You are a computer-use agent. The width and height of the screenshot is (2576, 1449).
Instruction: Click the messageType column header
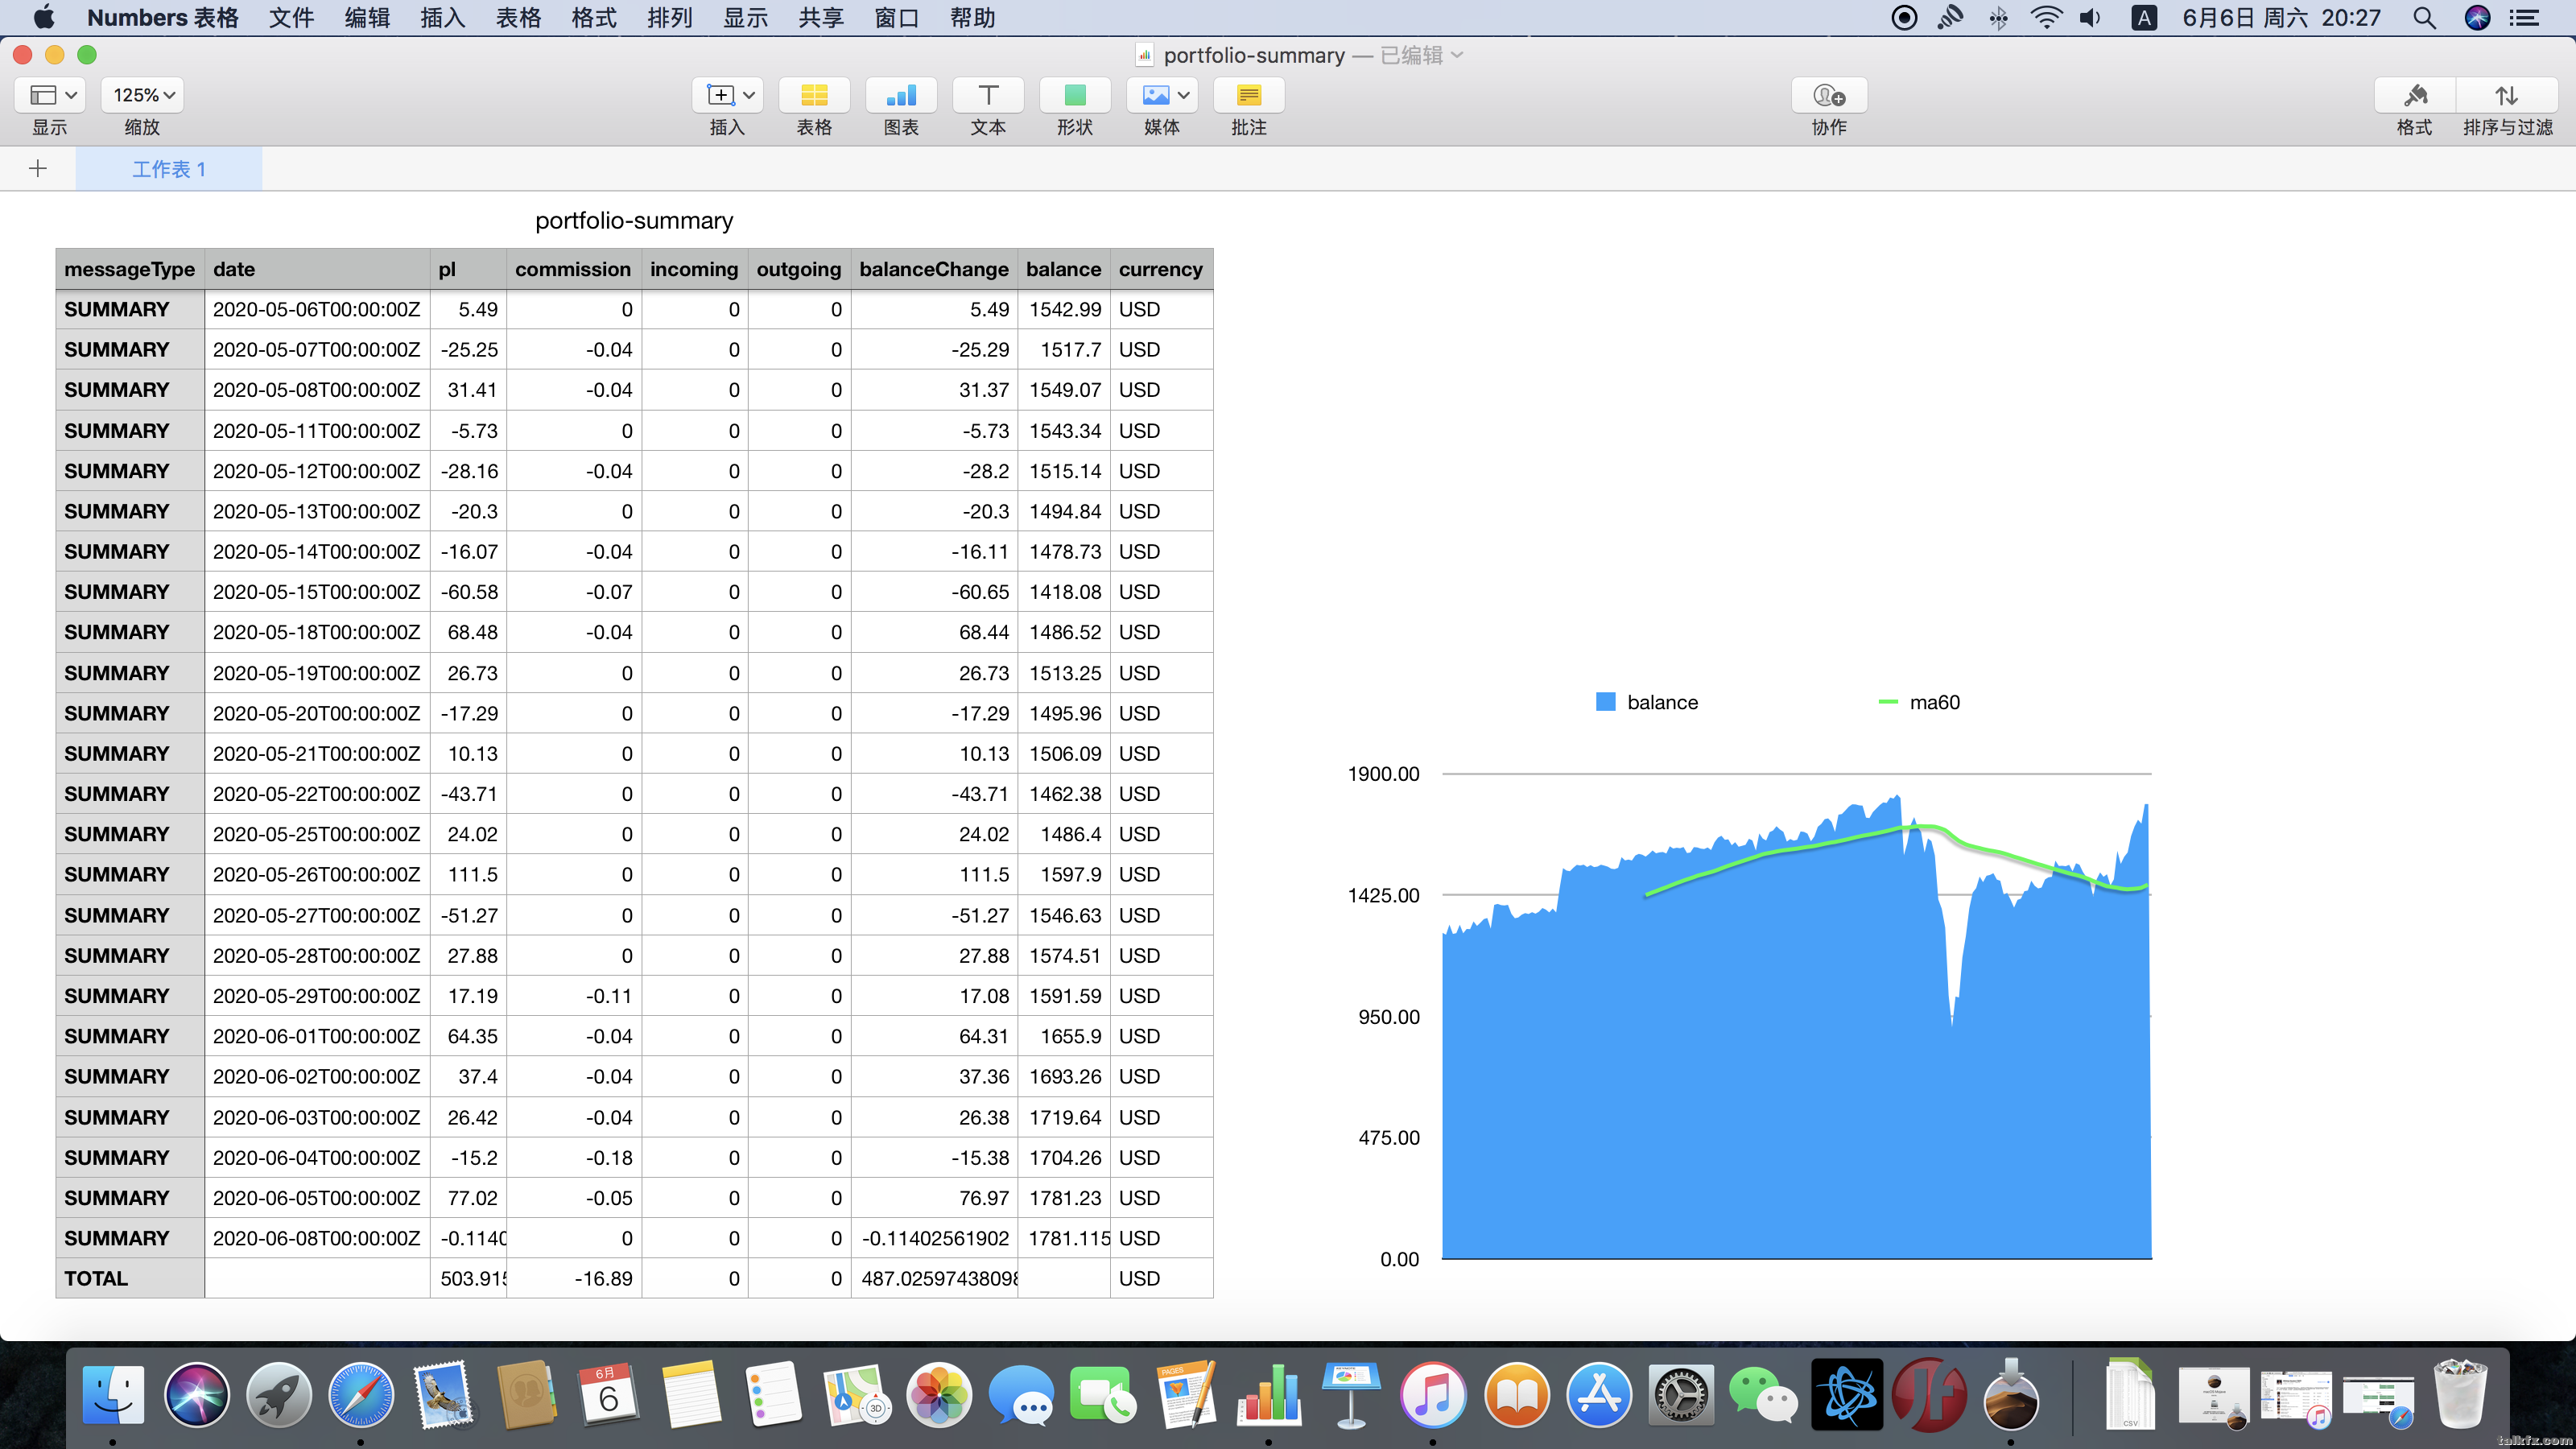tap(130, 269)
